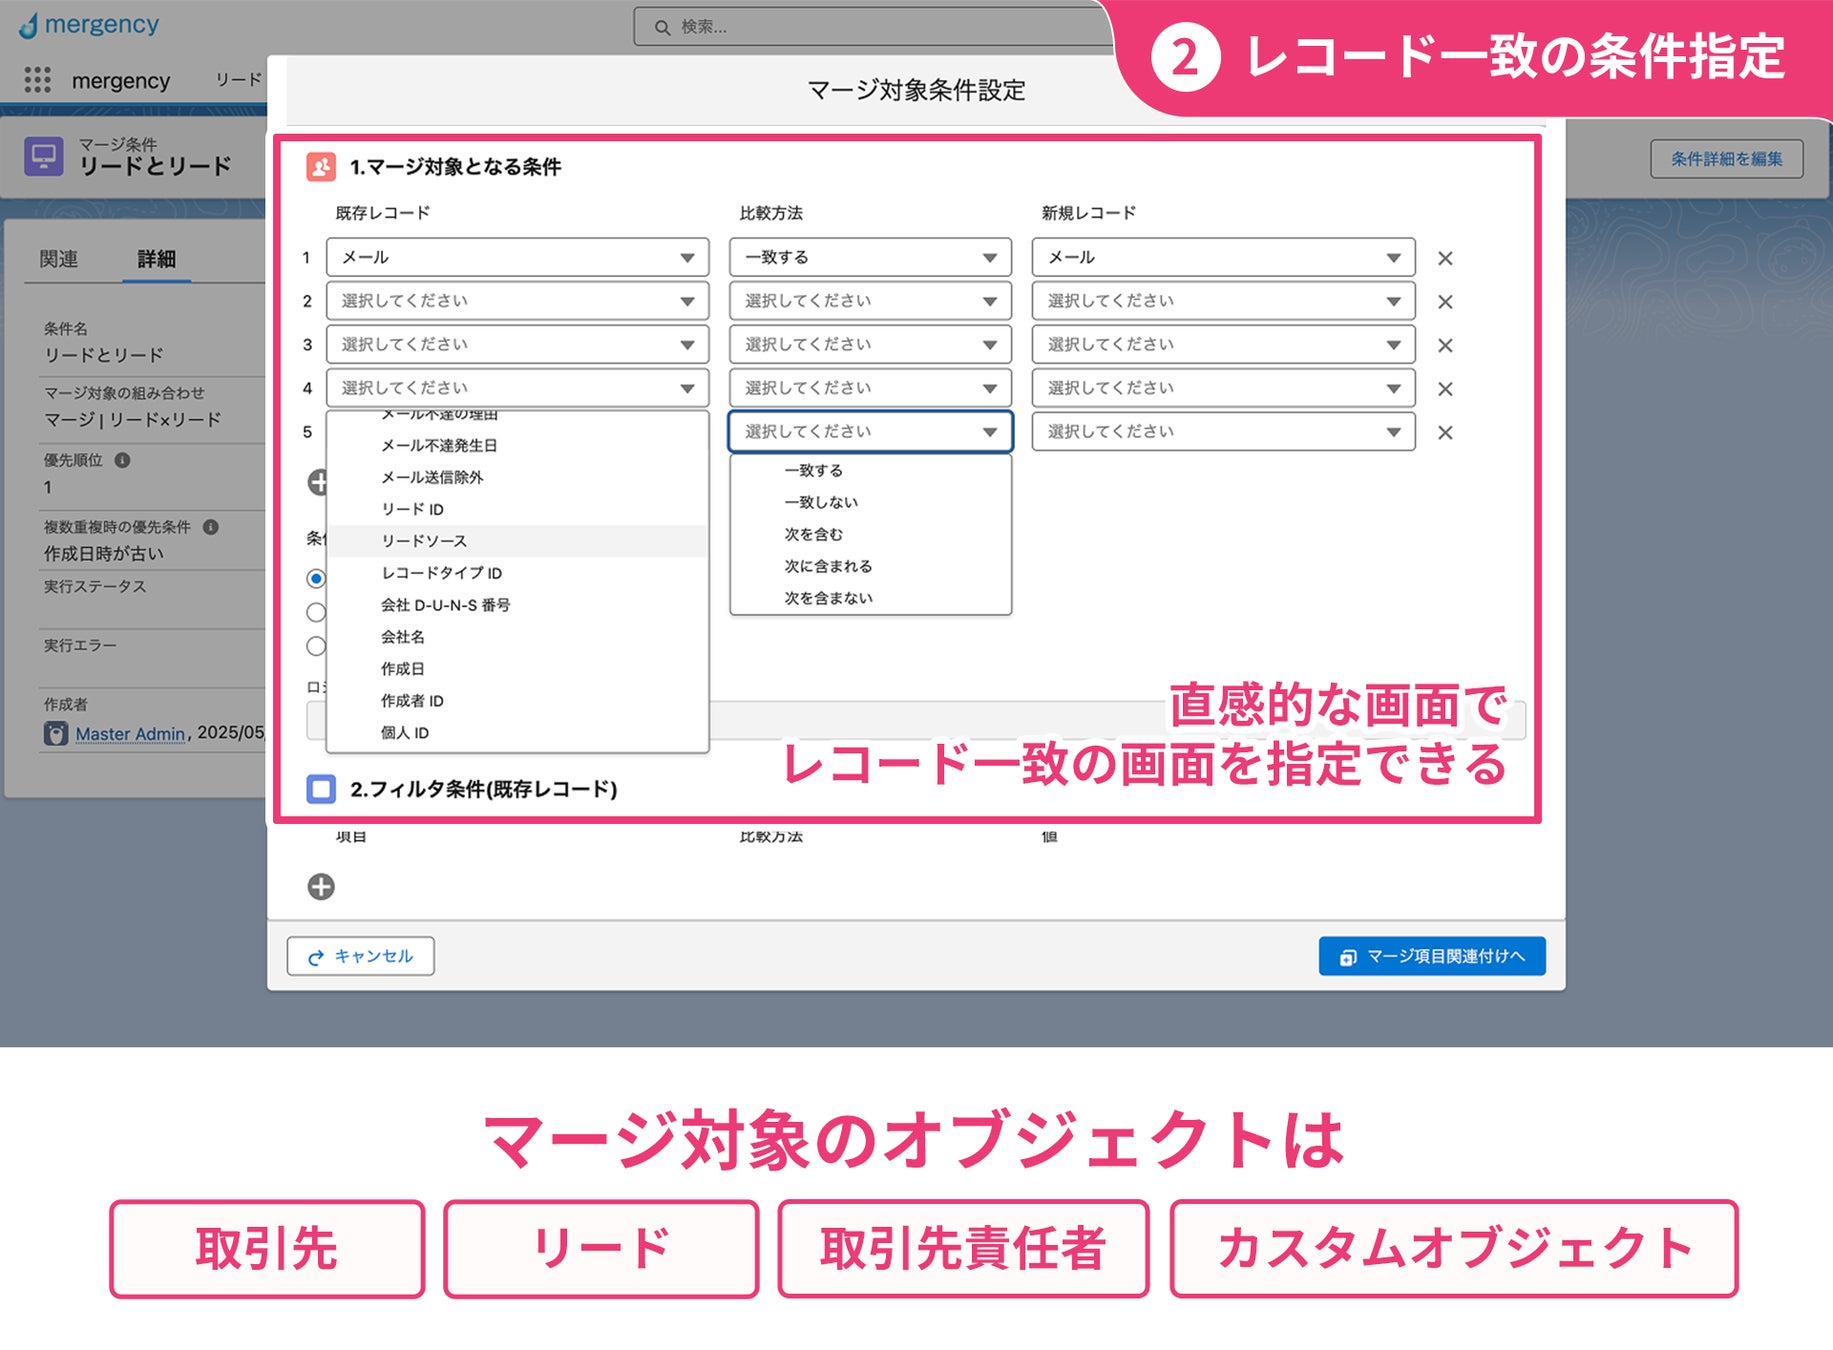
Task: Switch to the 関連 tab
Action: pos(58,259)
